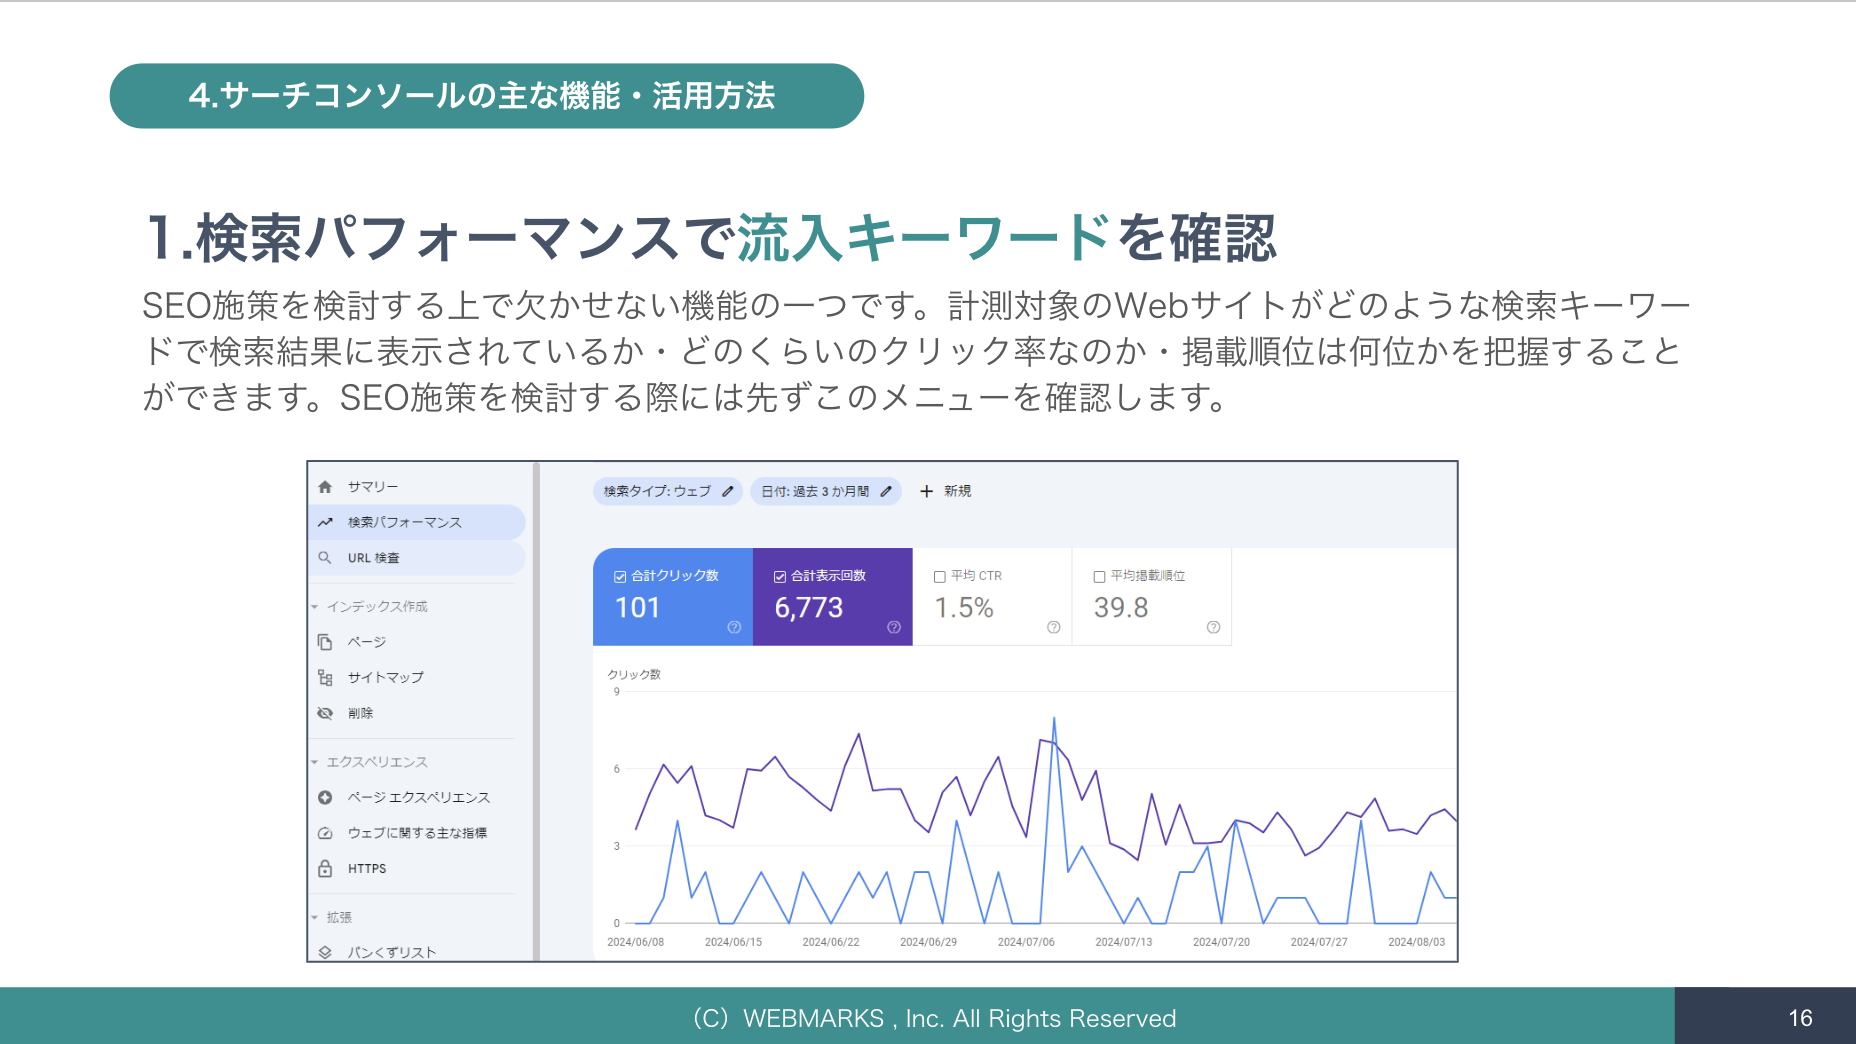Image resolution: width=1856 pixels, height=1044 pixels.
Task: Click the ウェブに関する主な指標 gauge icon
Action: click(325, 833)
